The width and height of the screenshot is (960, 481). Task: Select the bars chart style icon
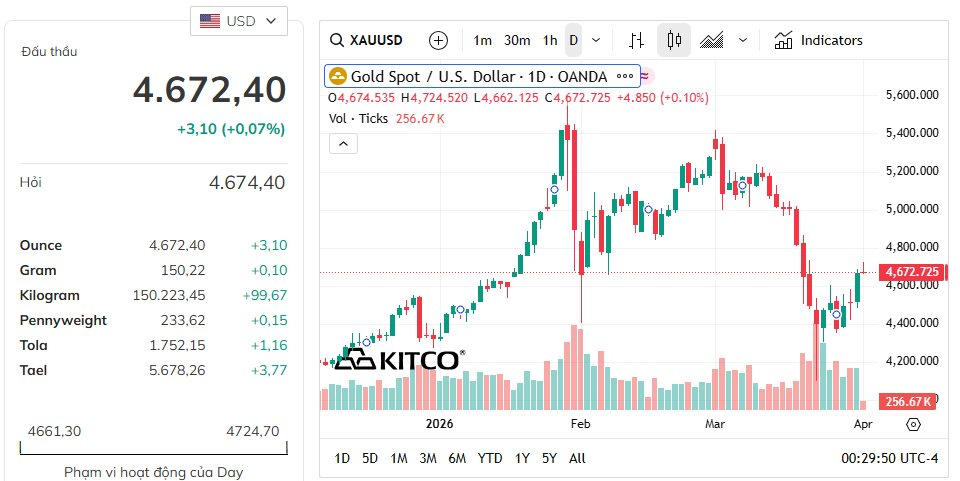636,41
